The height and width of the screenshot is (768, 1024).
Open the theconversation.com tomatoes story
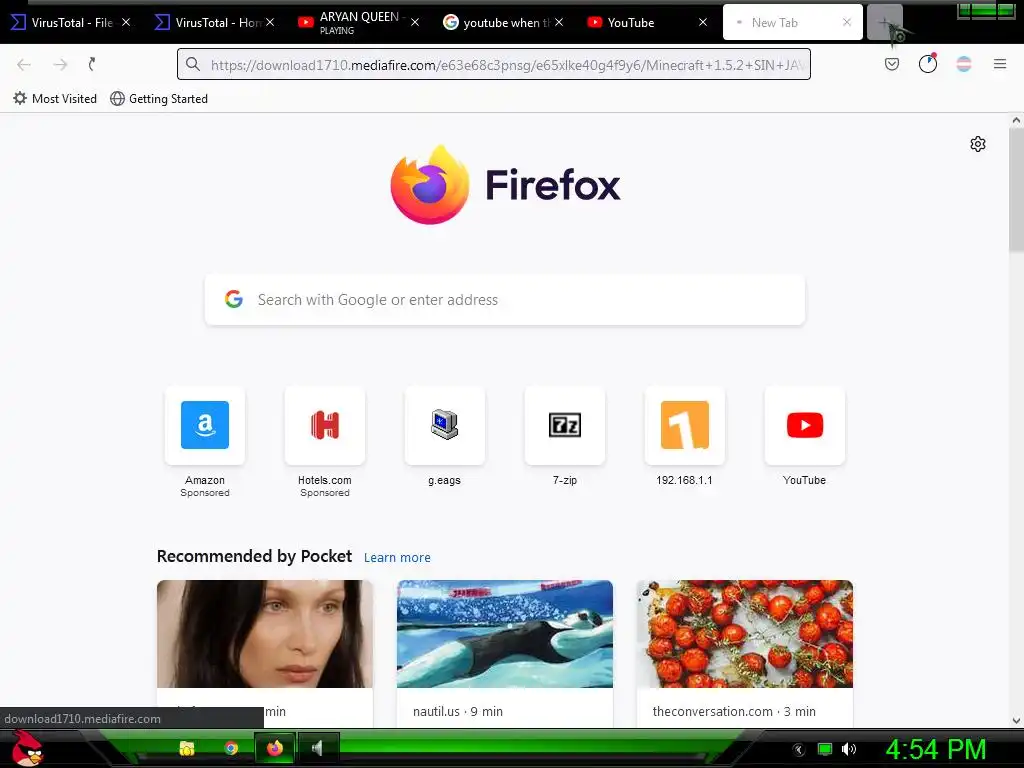744,633
